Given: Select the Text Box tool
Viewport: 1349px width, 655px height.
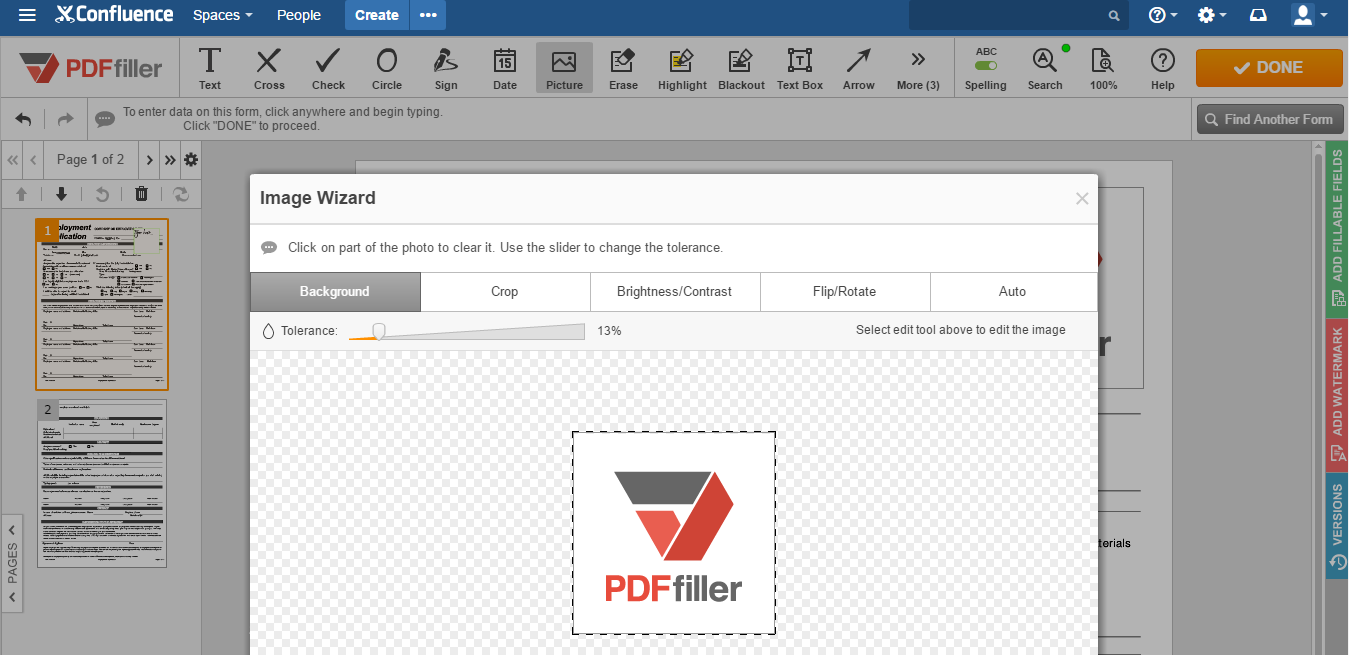Looking at the screenshot, I should [800, 68].
